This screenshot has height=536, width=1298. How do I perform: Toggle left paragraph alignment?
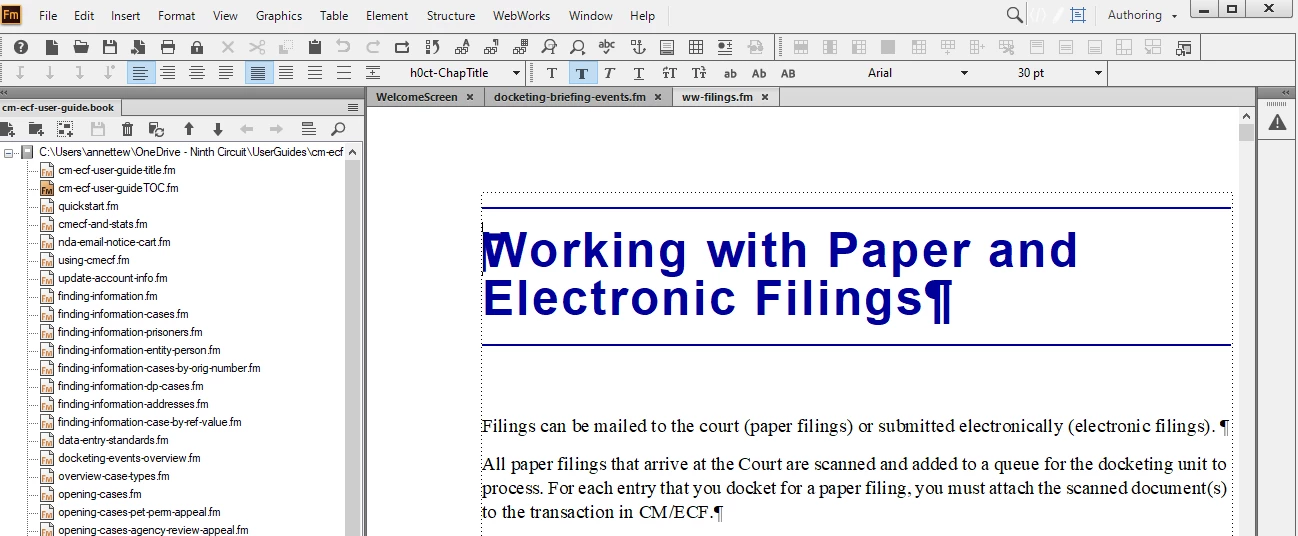tap(140, 73)
